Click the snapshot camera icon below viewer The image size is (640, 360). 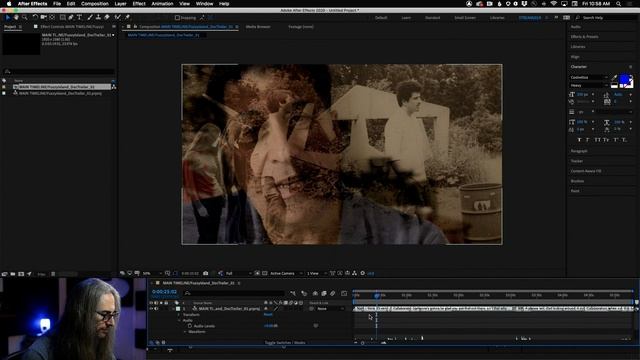206,273
